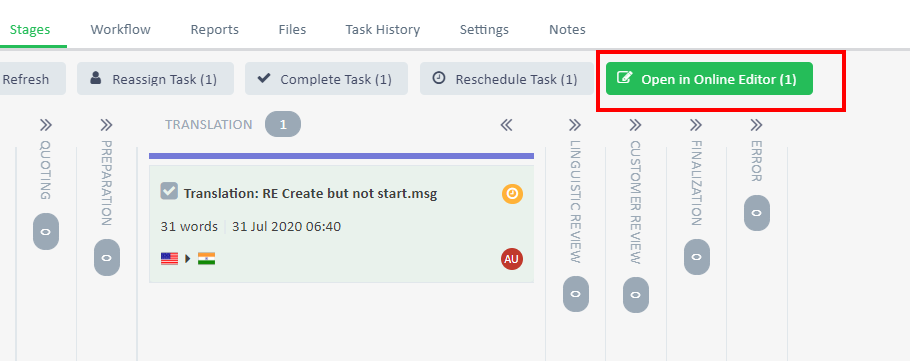The height and width of the screenshot is (361, 910).
Task: Expand the Linguistic Review stage column
Action: point(575,125)
